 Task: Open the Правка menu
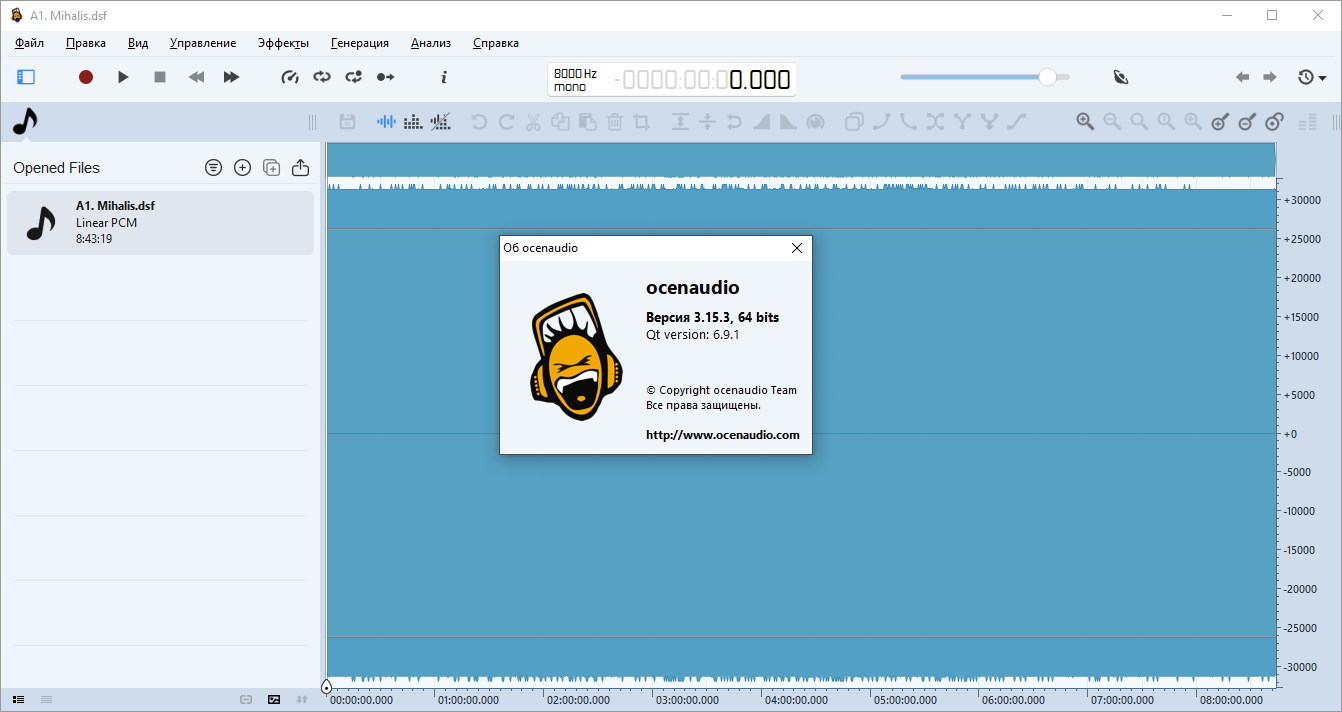[86, 43]
